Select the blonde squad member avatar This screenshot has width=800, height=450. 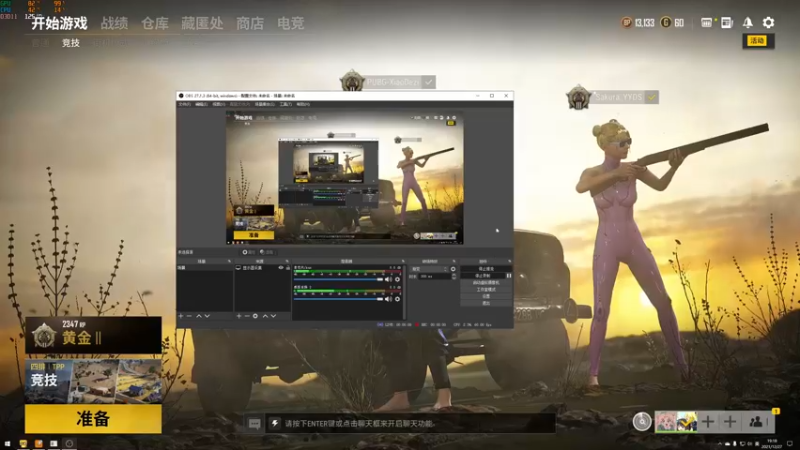[687, 422]
